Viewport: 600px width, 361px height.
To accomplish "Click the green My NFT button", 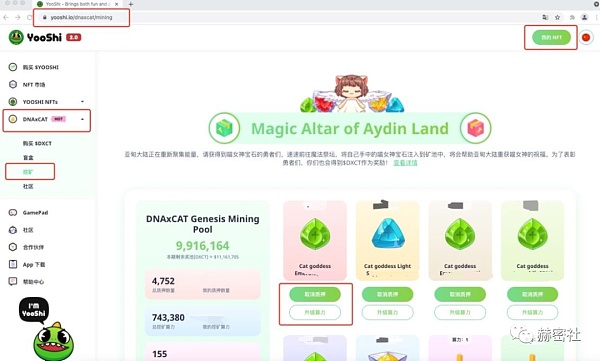I will point(551,38).
